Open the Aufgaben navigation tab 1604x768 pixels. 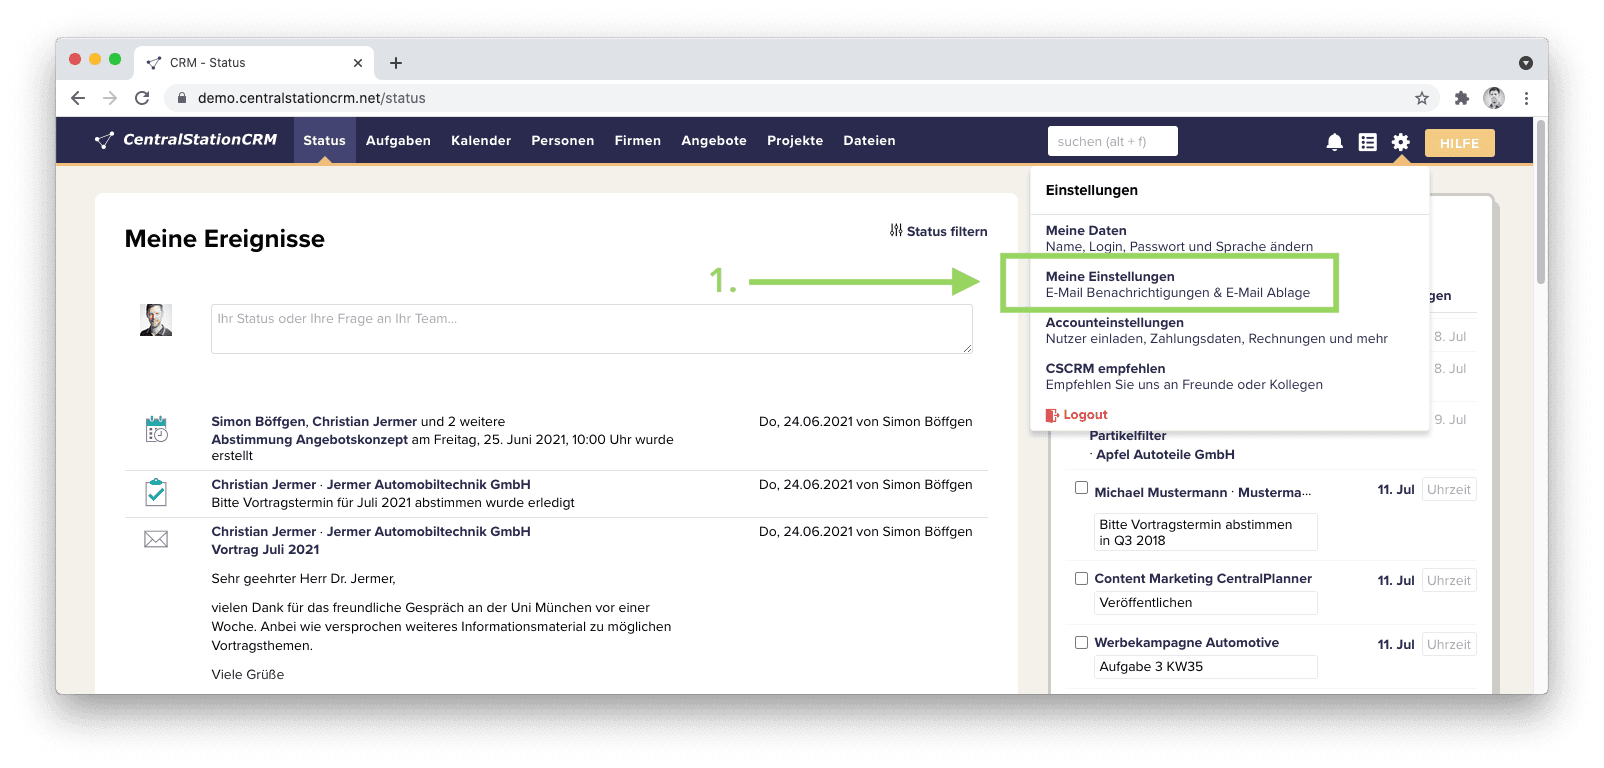point(398,141)
